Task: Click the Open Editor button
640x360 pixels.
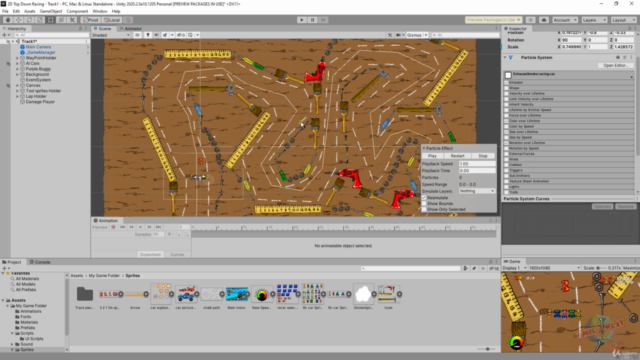Action: click(616, 65)
